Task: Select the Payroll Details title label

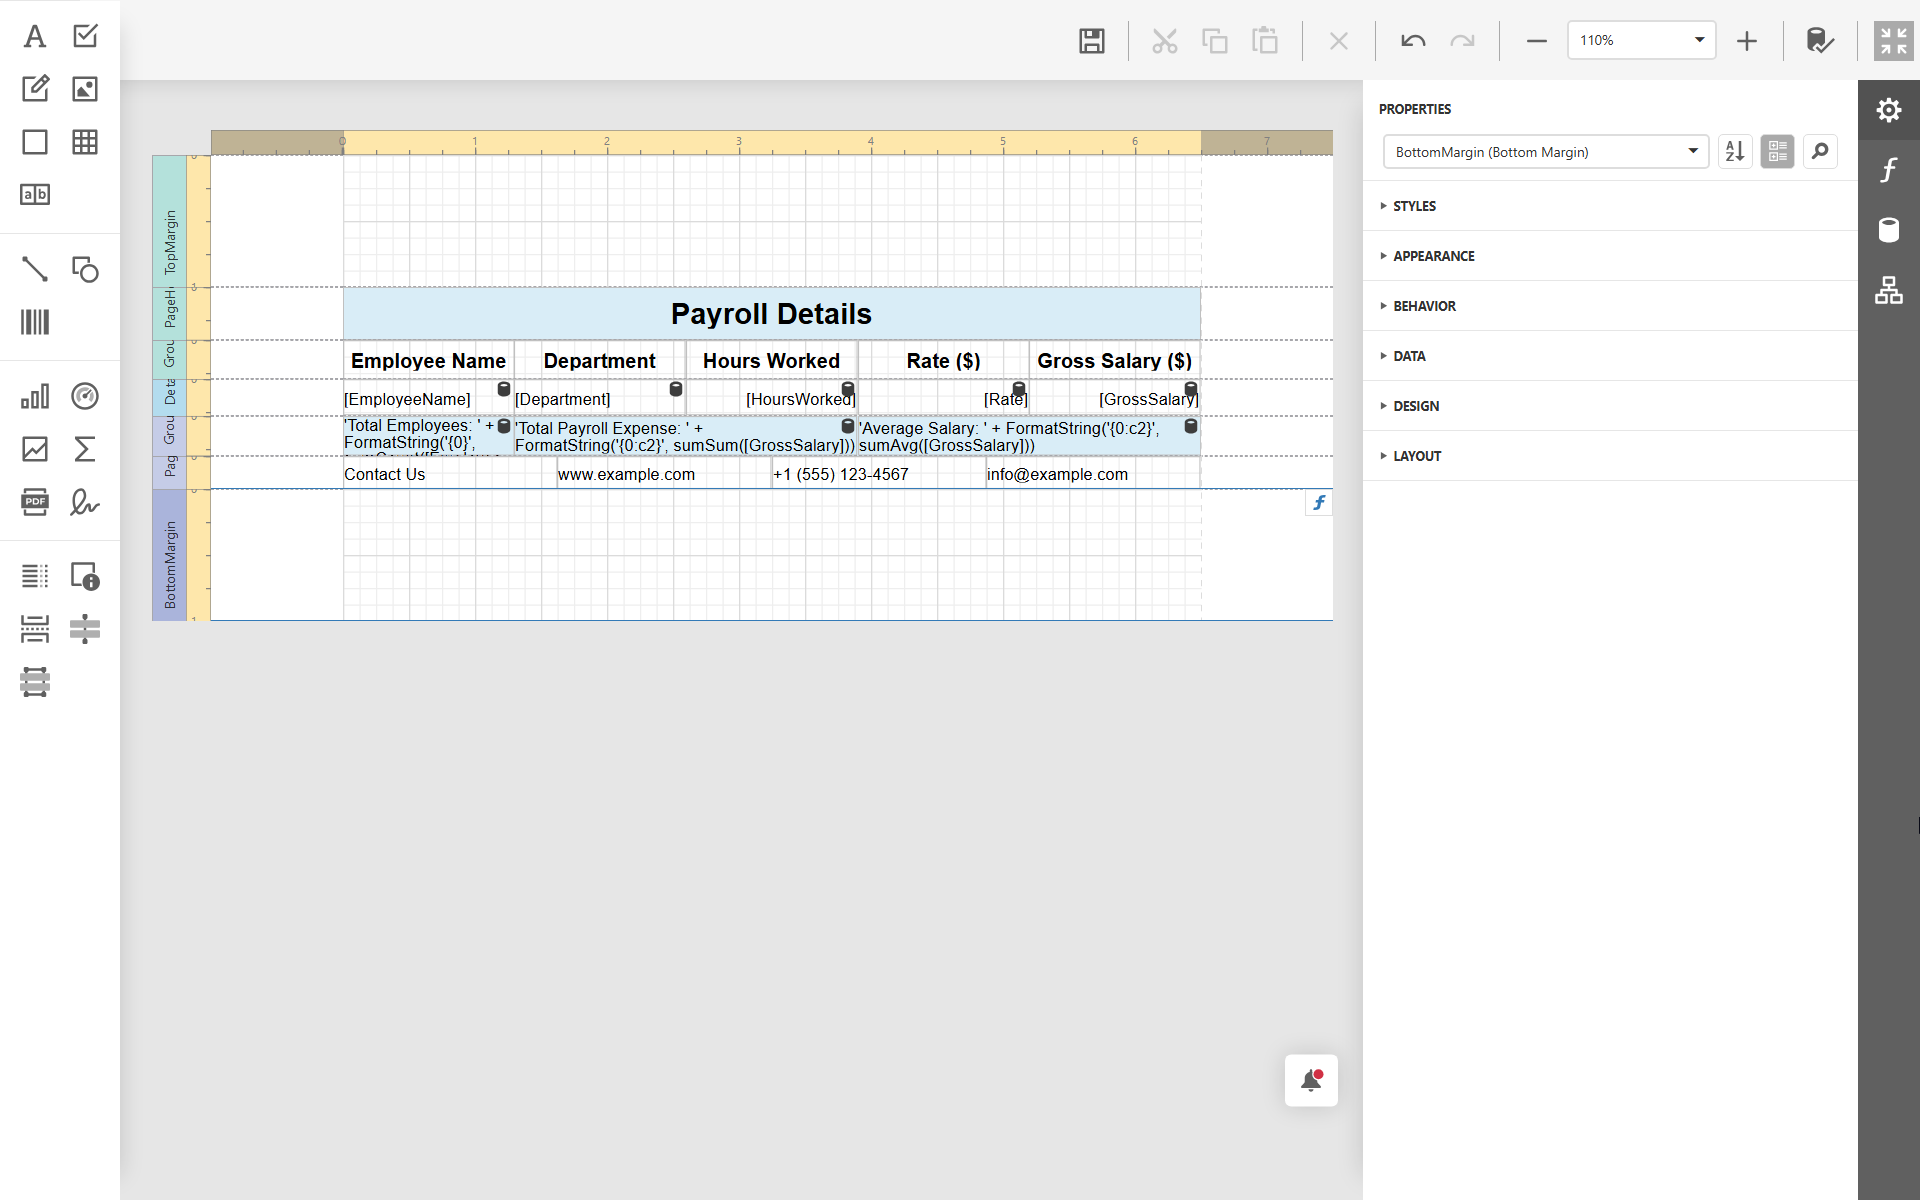Action: (x=771, y=314)
